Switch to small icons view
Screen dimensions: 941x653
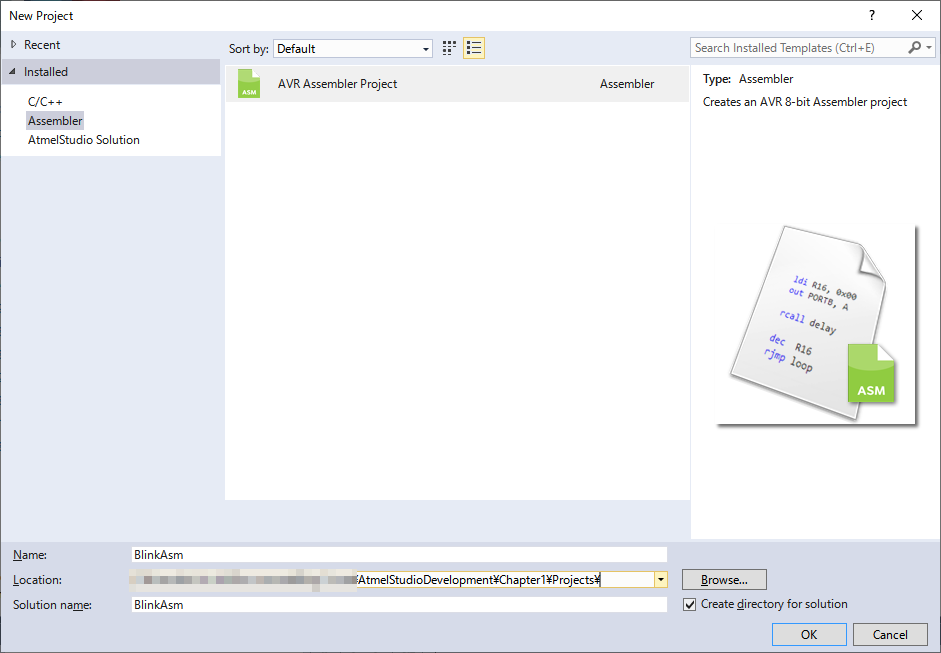[449, 48]
